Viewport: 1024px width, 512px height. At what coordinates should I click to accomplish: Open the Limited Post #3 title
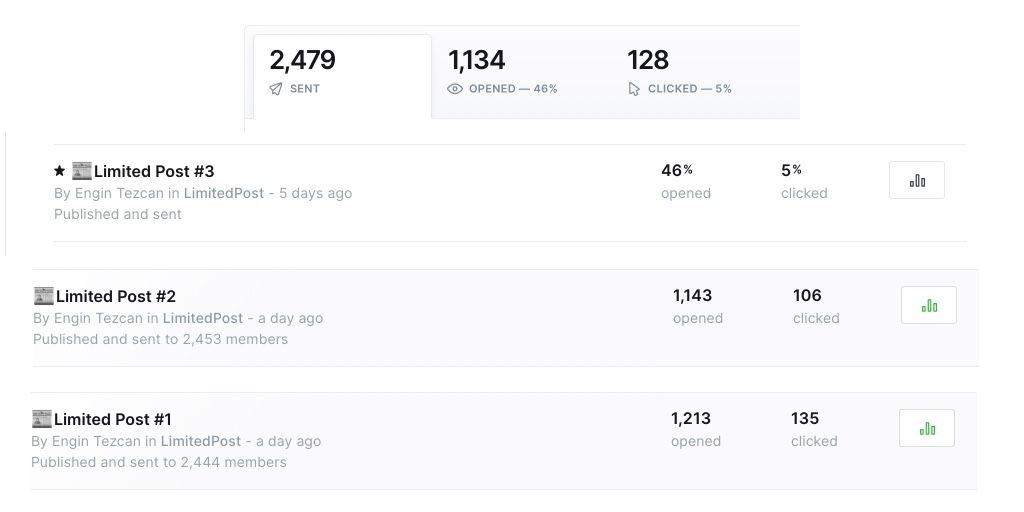tap(153, 171)
